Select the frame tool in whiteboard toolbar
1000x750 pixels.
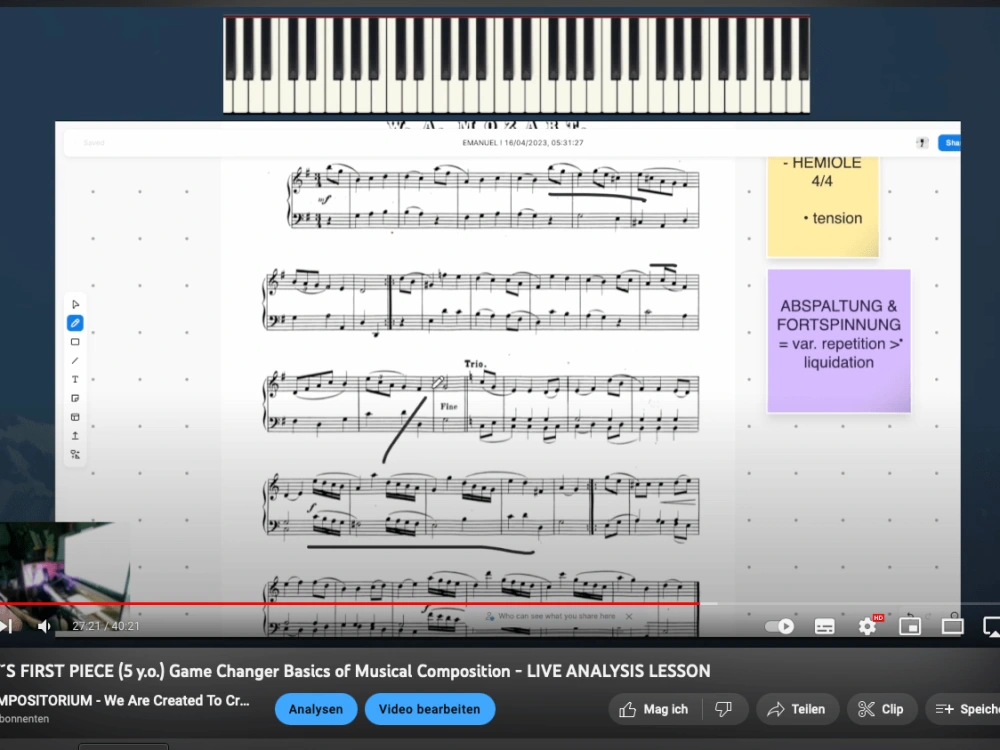pyautogui.click(x=75, y=417)
